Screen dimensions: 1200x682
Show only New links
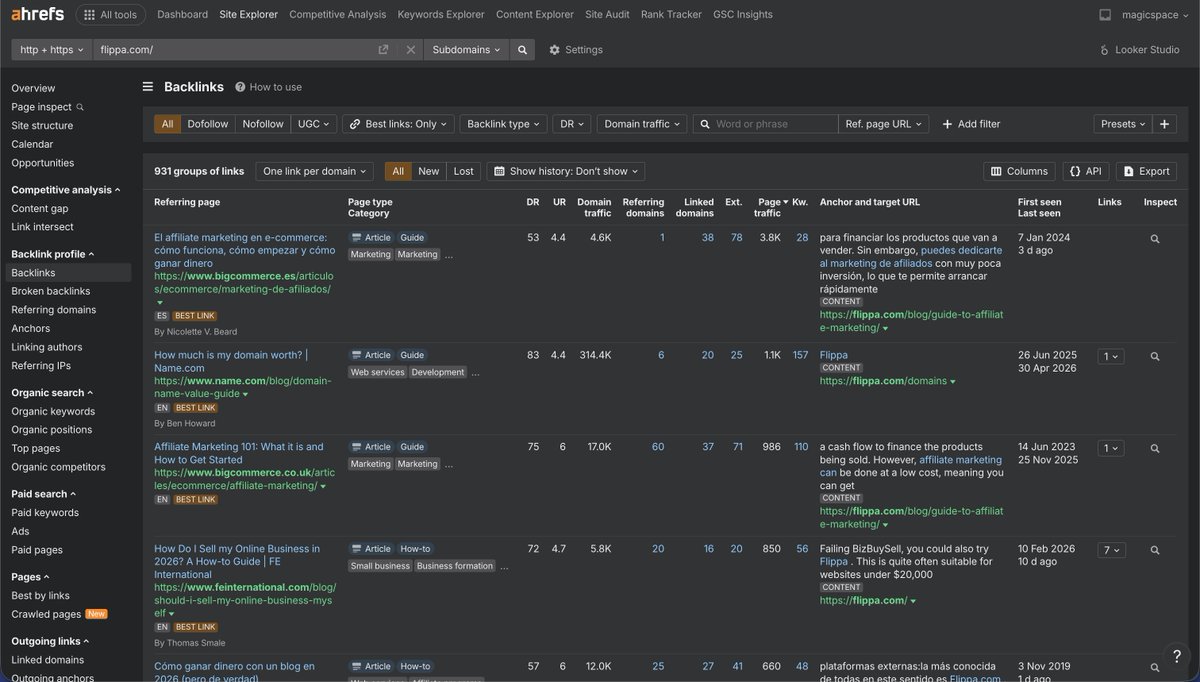pos(428,171)
